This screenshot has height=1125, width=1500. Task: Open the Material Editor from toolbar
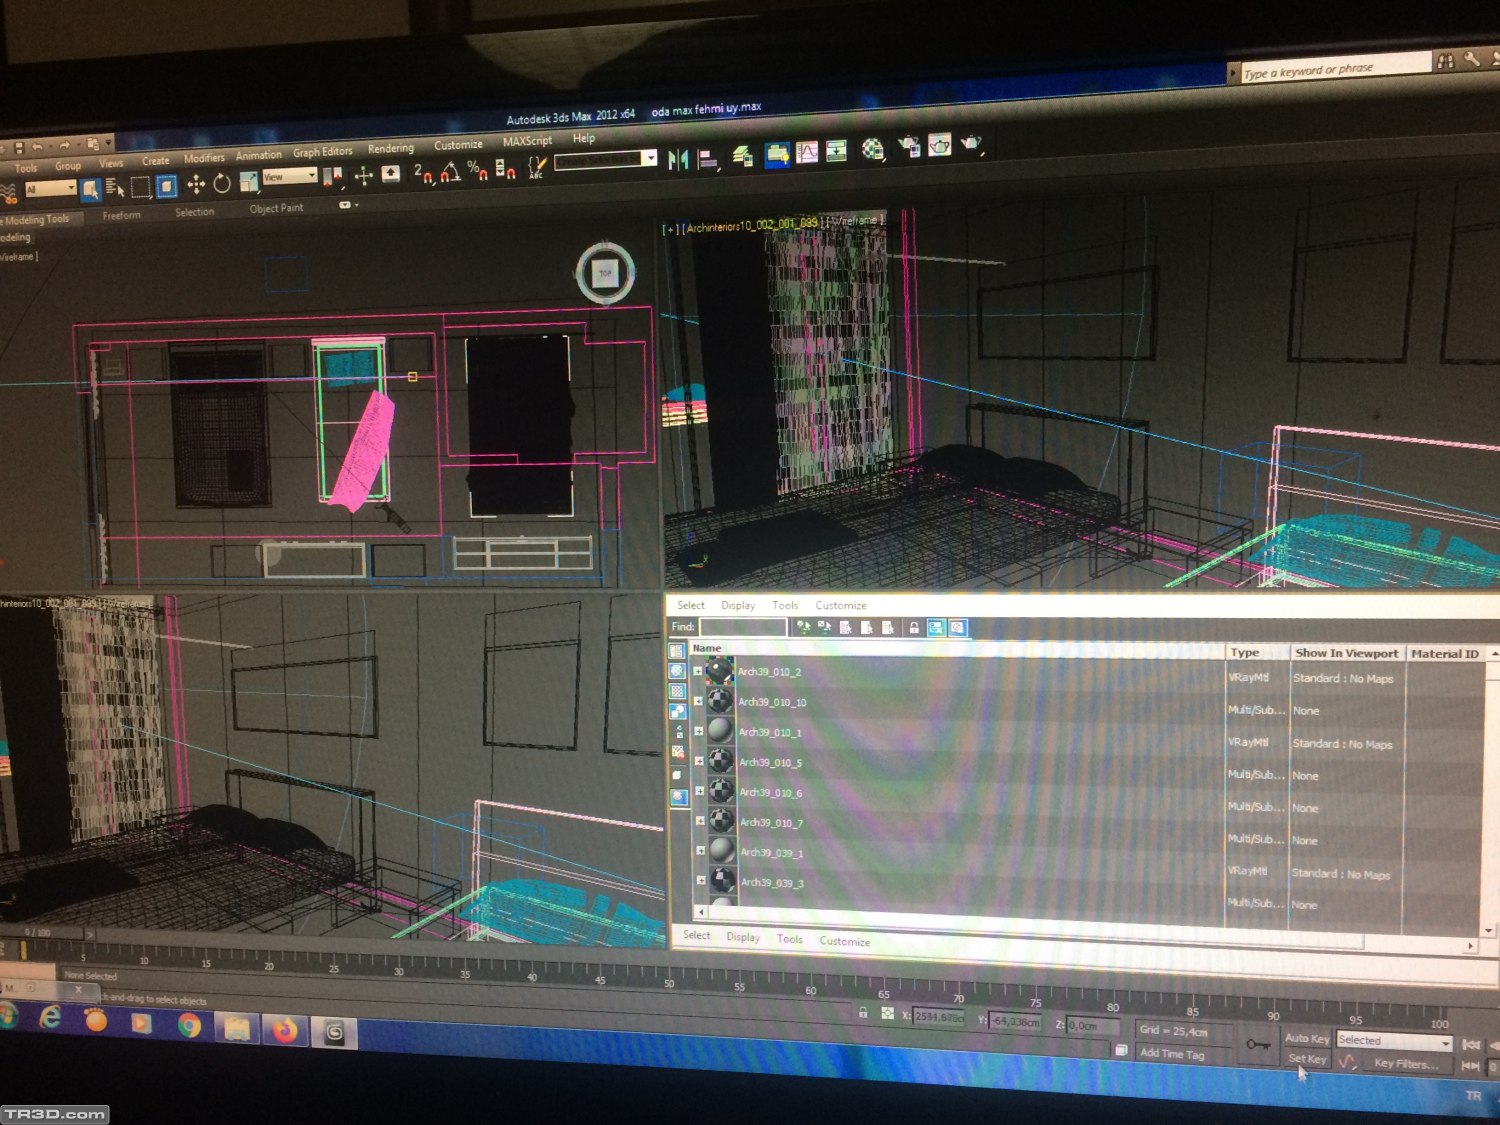[x=872, y=149]
